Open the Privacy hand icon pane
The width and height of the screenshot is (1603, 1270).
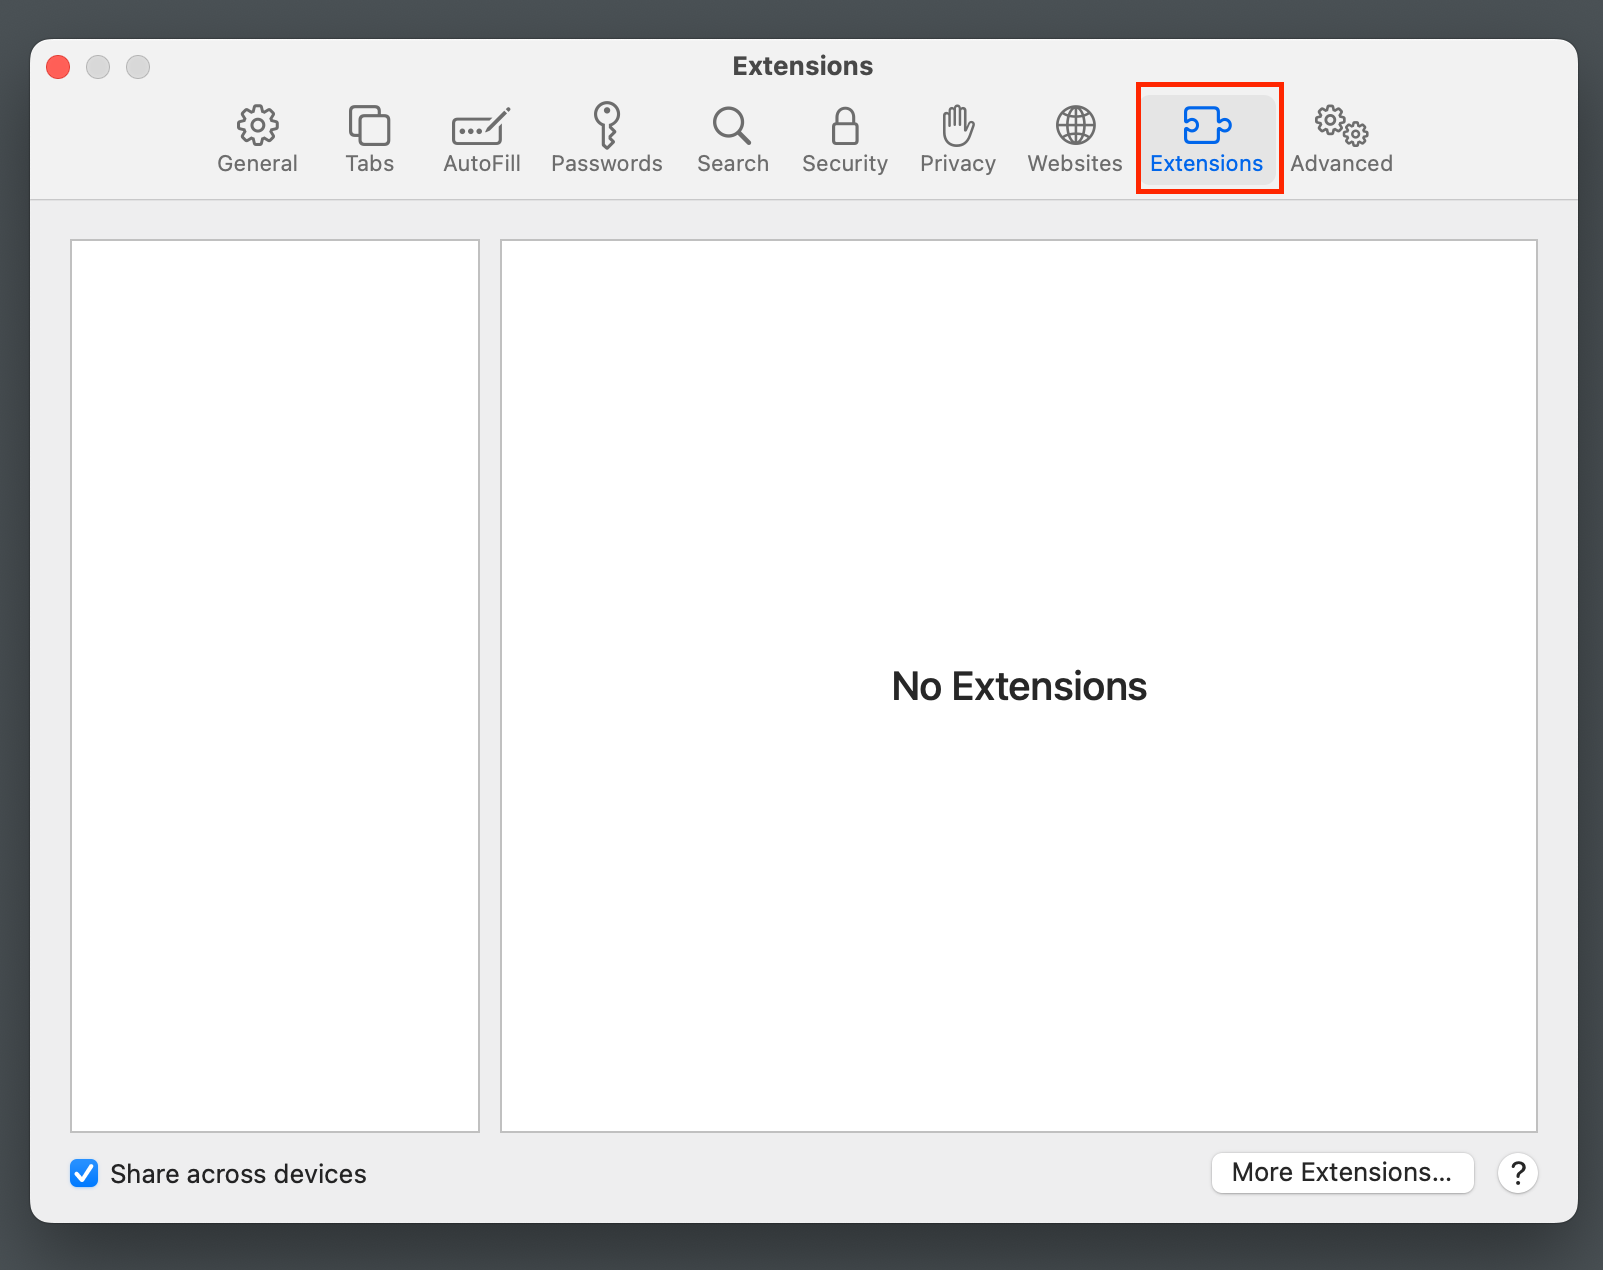click(957, 139)
